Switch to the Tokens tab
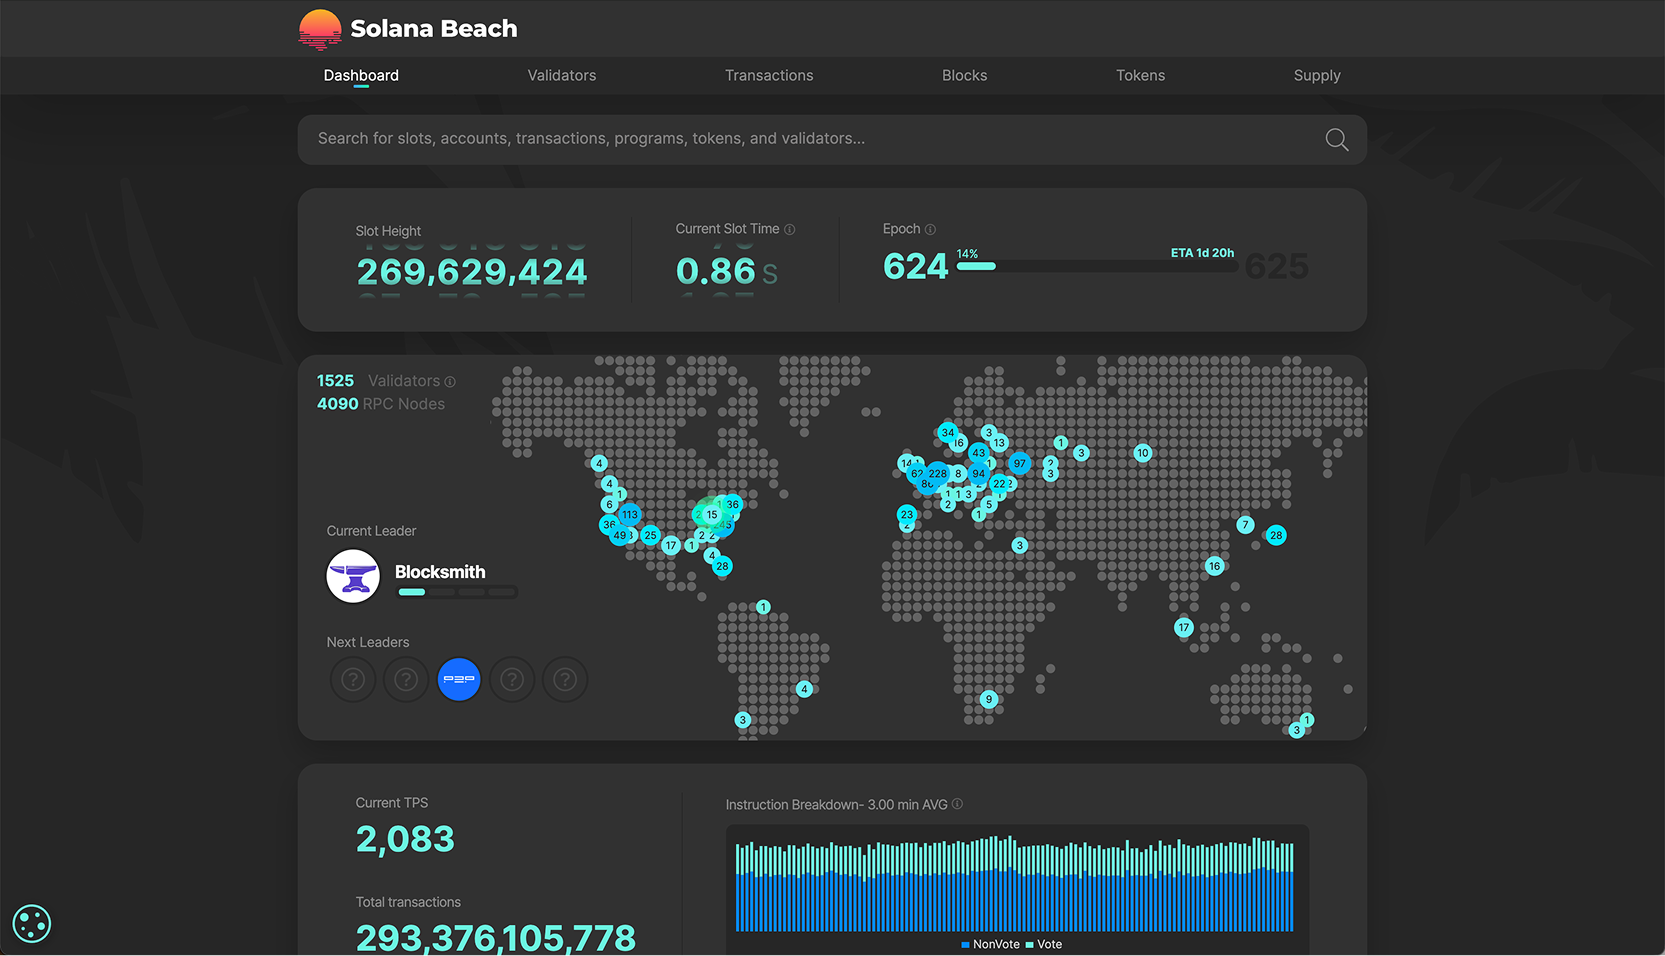This screenshot has width=1665, height=956. (x=1141, y=76)
